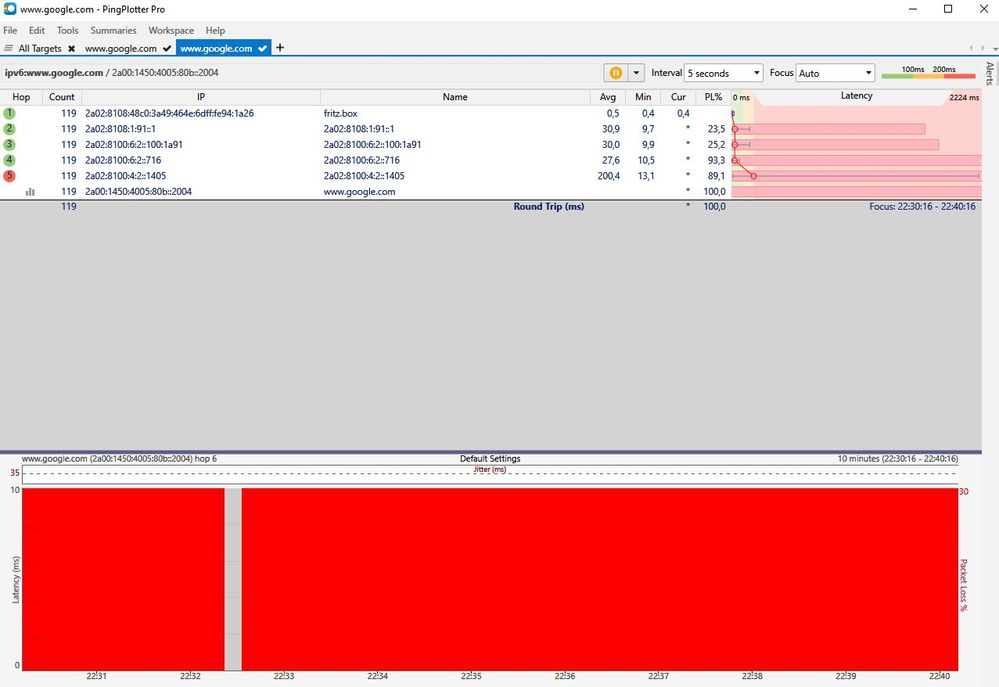Image resolution: width=999 pixels, height=687 pixels.
Task: Click the green hop 2 circle icon
Action: [x=10, y=129]
